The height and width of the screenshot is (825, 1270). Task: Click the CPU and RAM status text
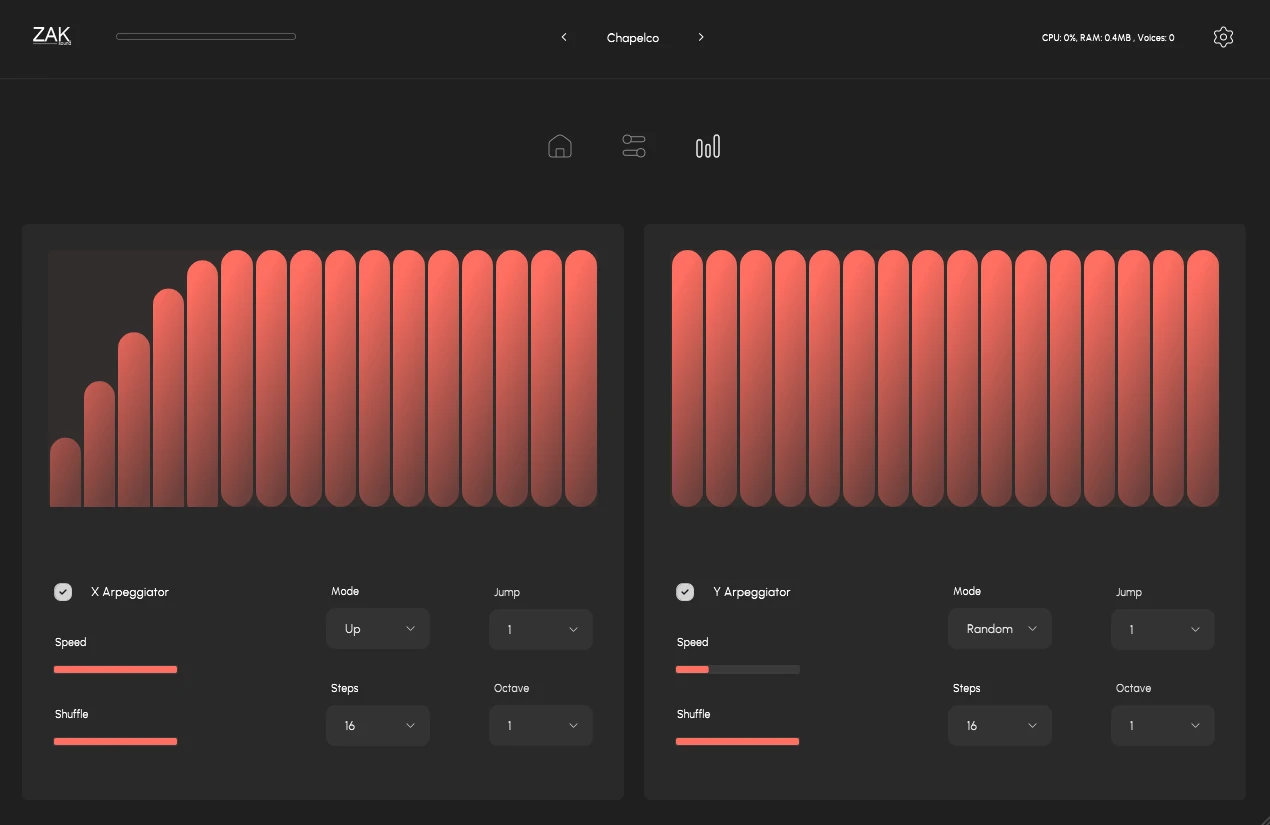1108,38
